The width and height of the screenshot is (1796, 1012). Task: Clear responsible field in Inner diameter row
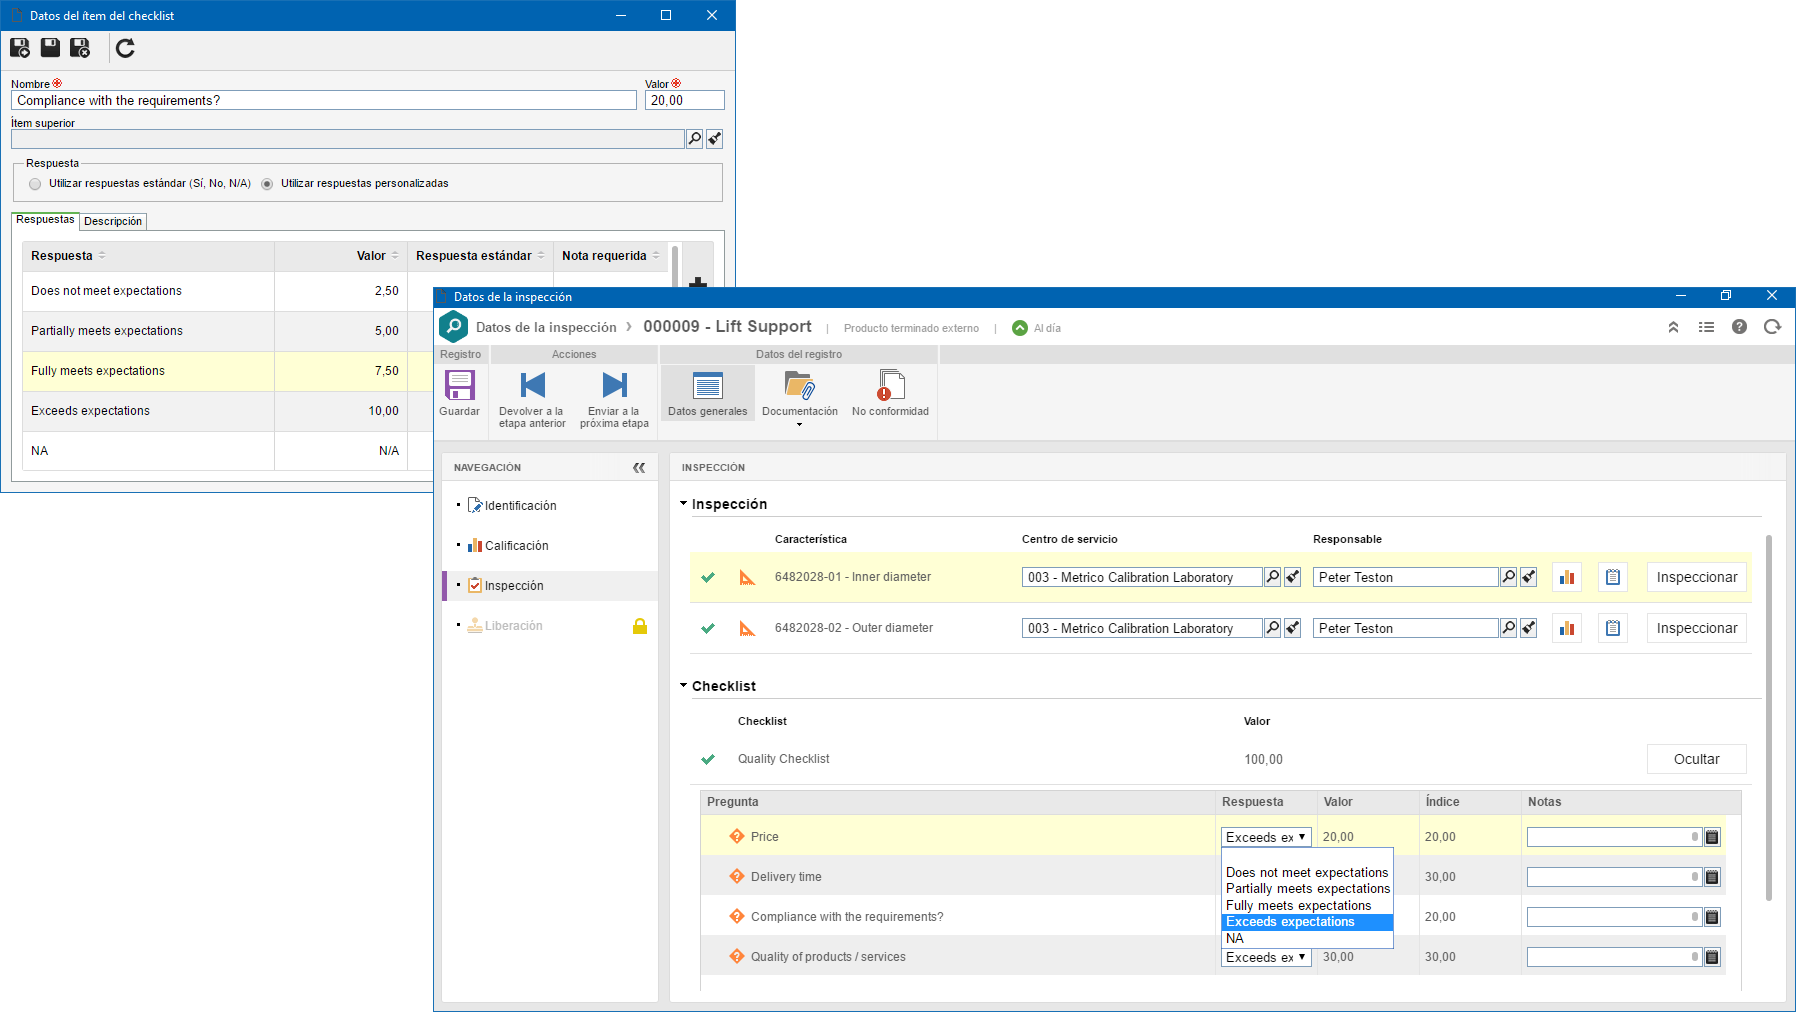click(x=1528, y=577)
